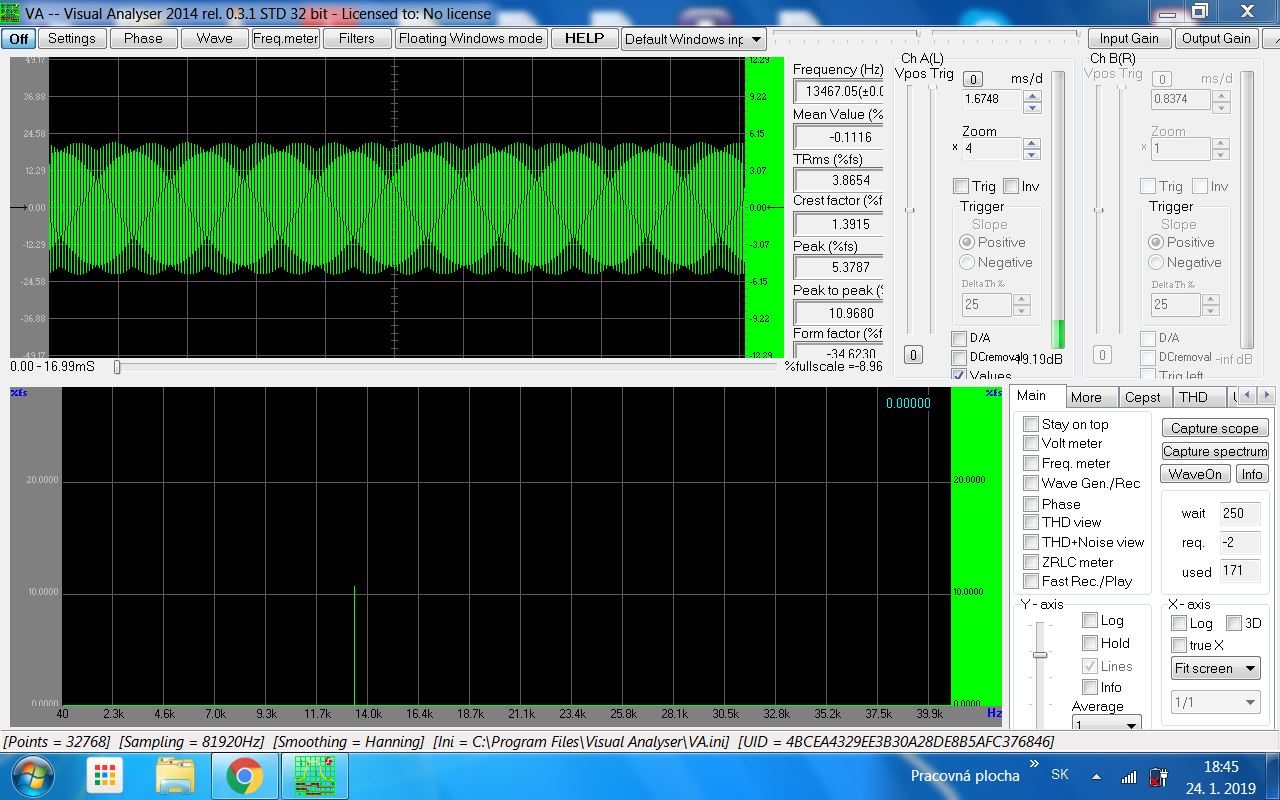
Task: Open the File Explorer taskbar icon
Action: pos(176,775)
